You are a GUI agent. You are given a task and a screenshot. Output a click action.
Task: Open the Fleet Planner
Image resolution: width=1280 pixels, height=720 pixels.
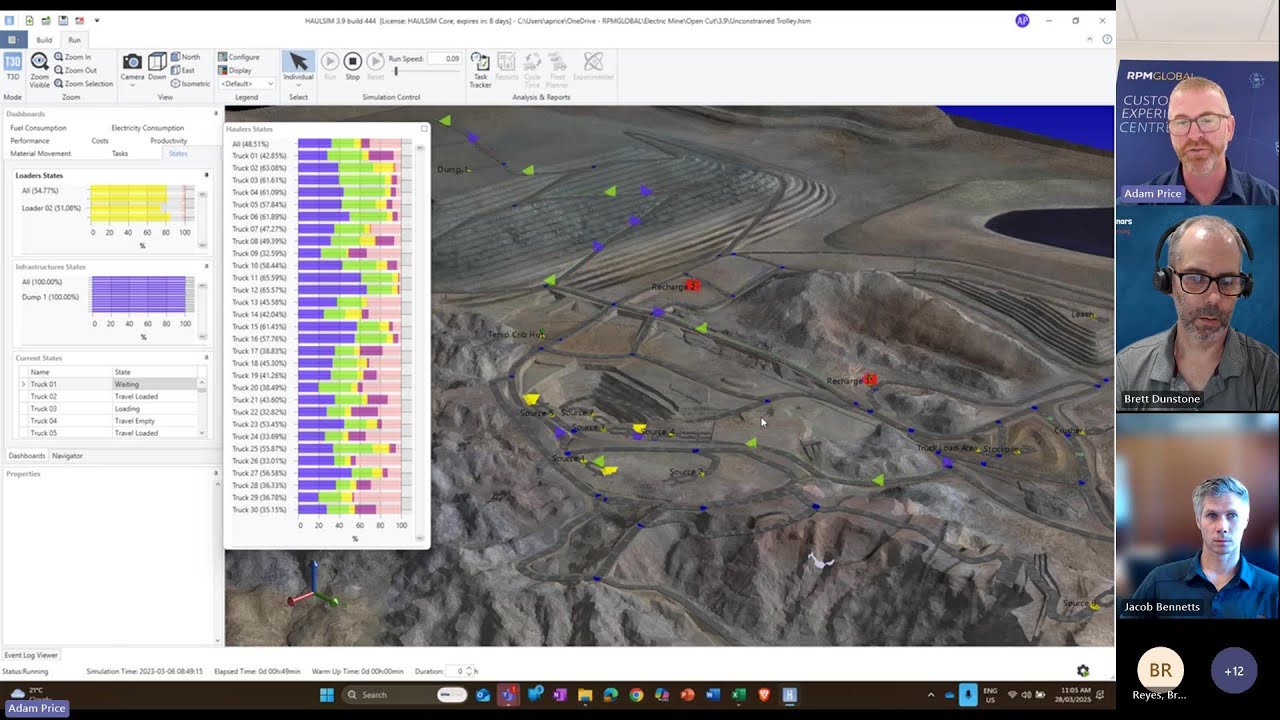point(558,69)
